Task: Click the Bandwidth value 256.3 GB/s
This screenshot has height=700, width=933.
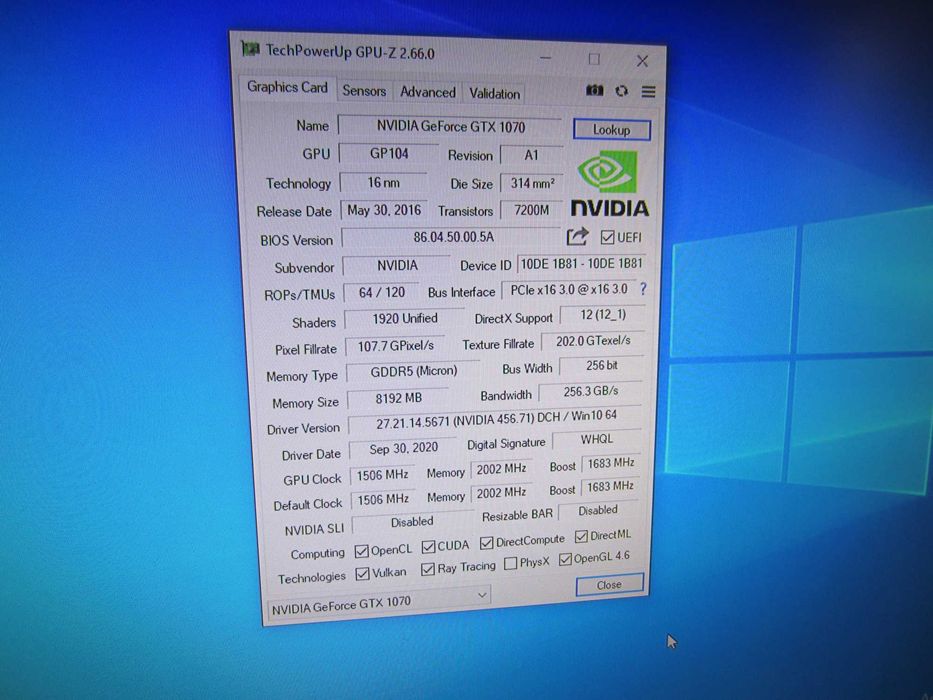Action: click(590, 392)
